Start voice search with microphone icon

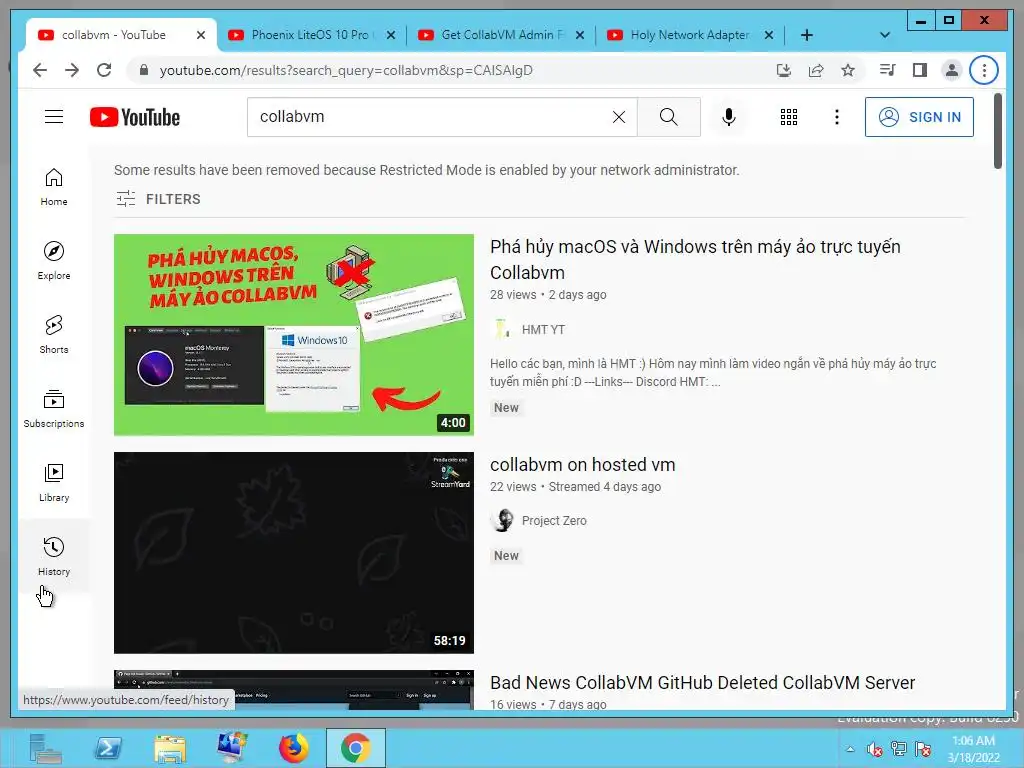coord(729,117)
